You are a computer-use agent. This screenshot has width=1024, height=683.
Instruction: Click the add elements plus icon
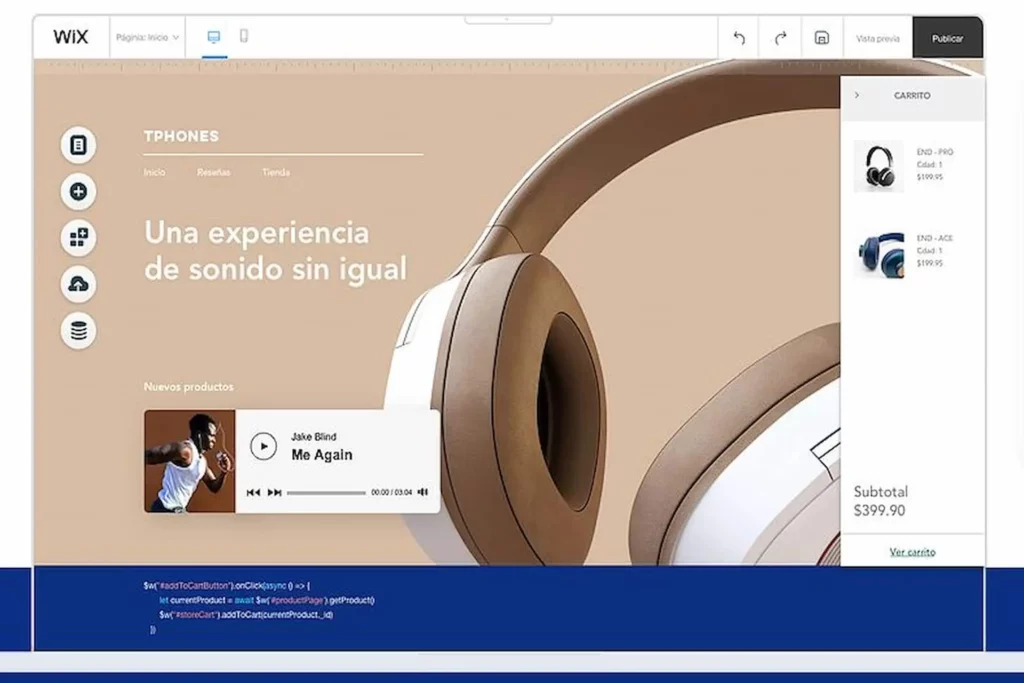(x=78, y=191)
